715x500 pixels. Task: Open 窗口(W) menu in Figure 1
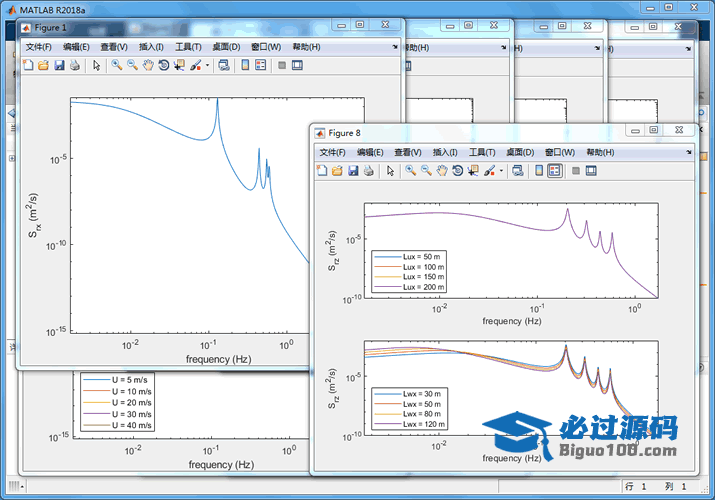[x=266, y=47]
